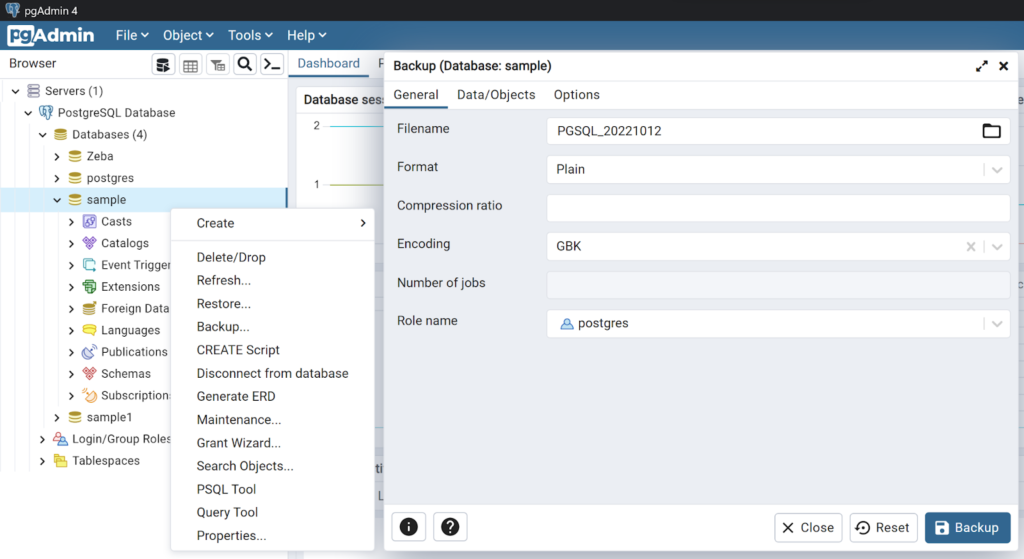Click the Compression ratio input field
The height and width of the screenshot is (559, 1024).
777,208
